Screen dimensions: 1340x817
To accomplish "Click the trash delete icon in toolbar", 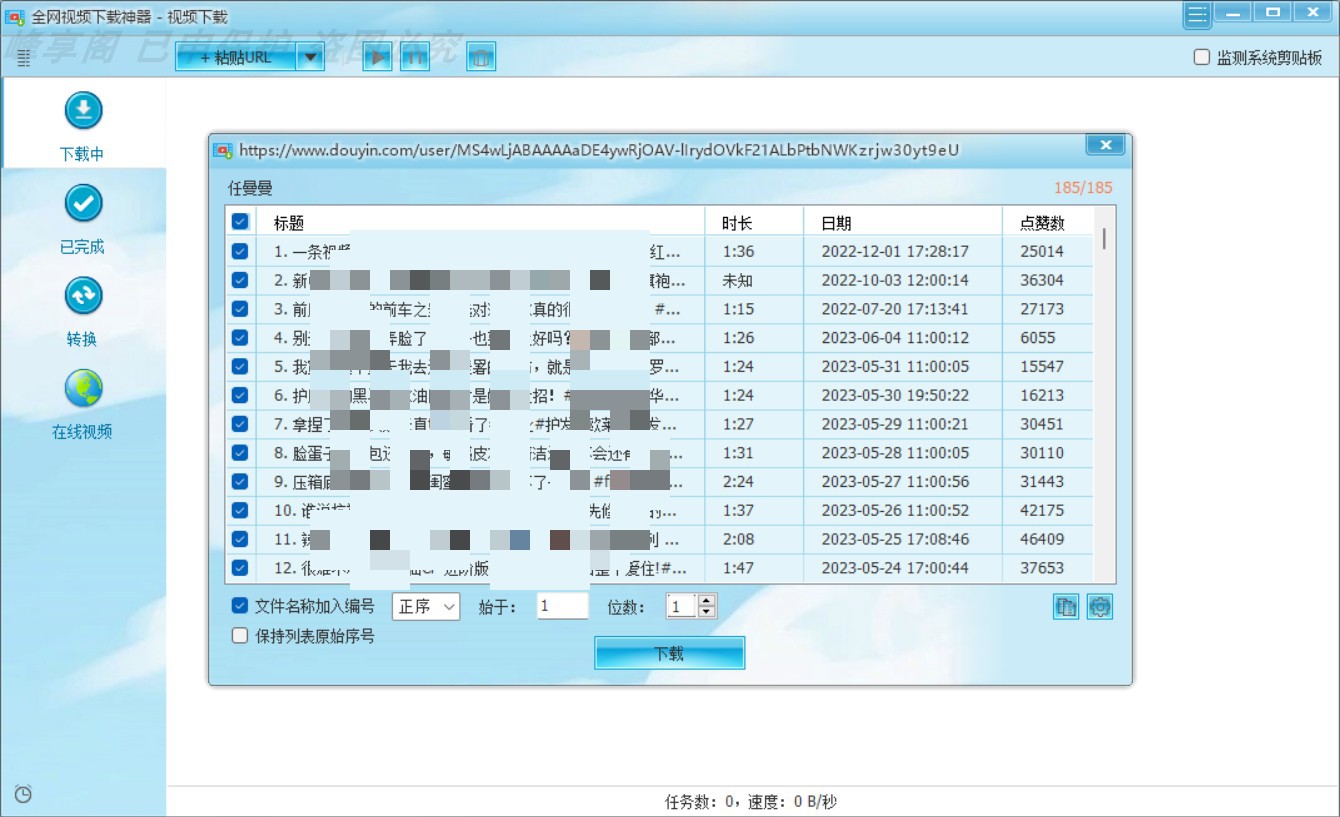I will 481,58.
